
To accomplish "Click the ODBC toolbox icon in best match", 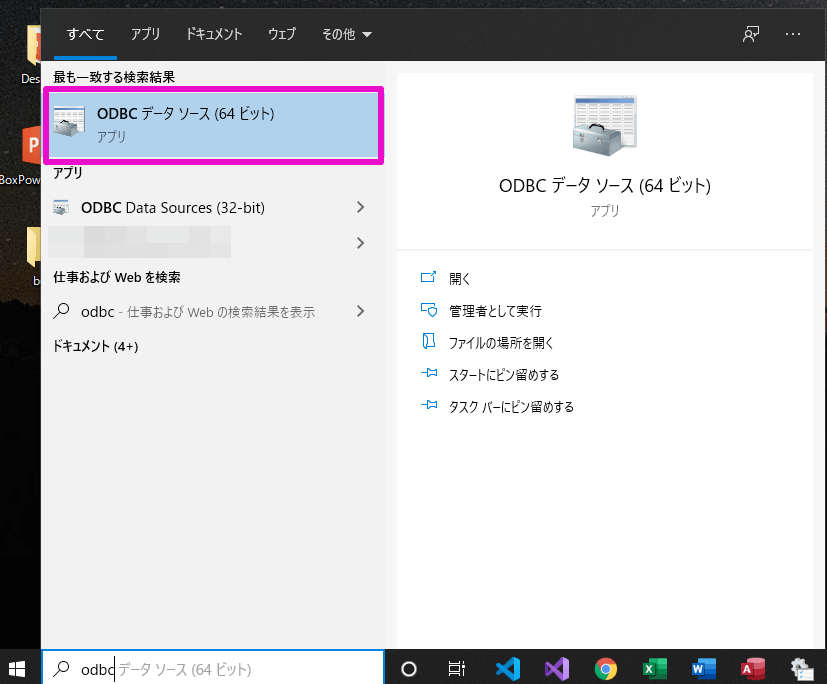I will [x=69, y=121].
